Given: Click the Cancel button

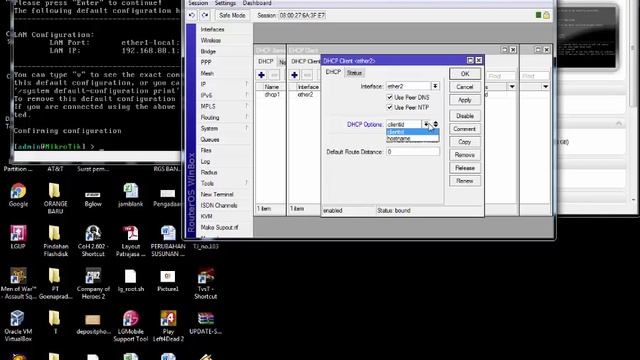Looking at the screenshot, I should click(x=465, y=87).
